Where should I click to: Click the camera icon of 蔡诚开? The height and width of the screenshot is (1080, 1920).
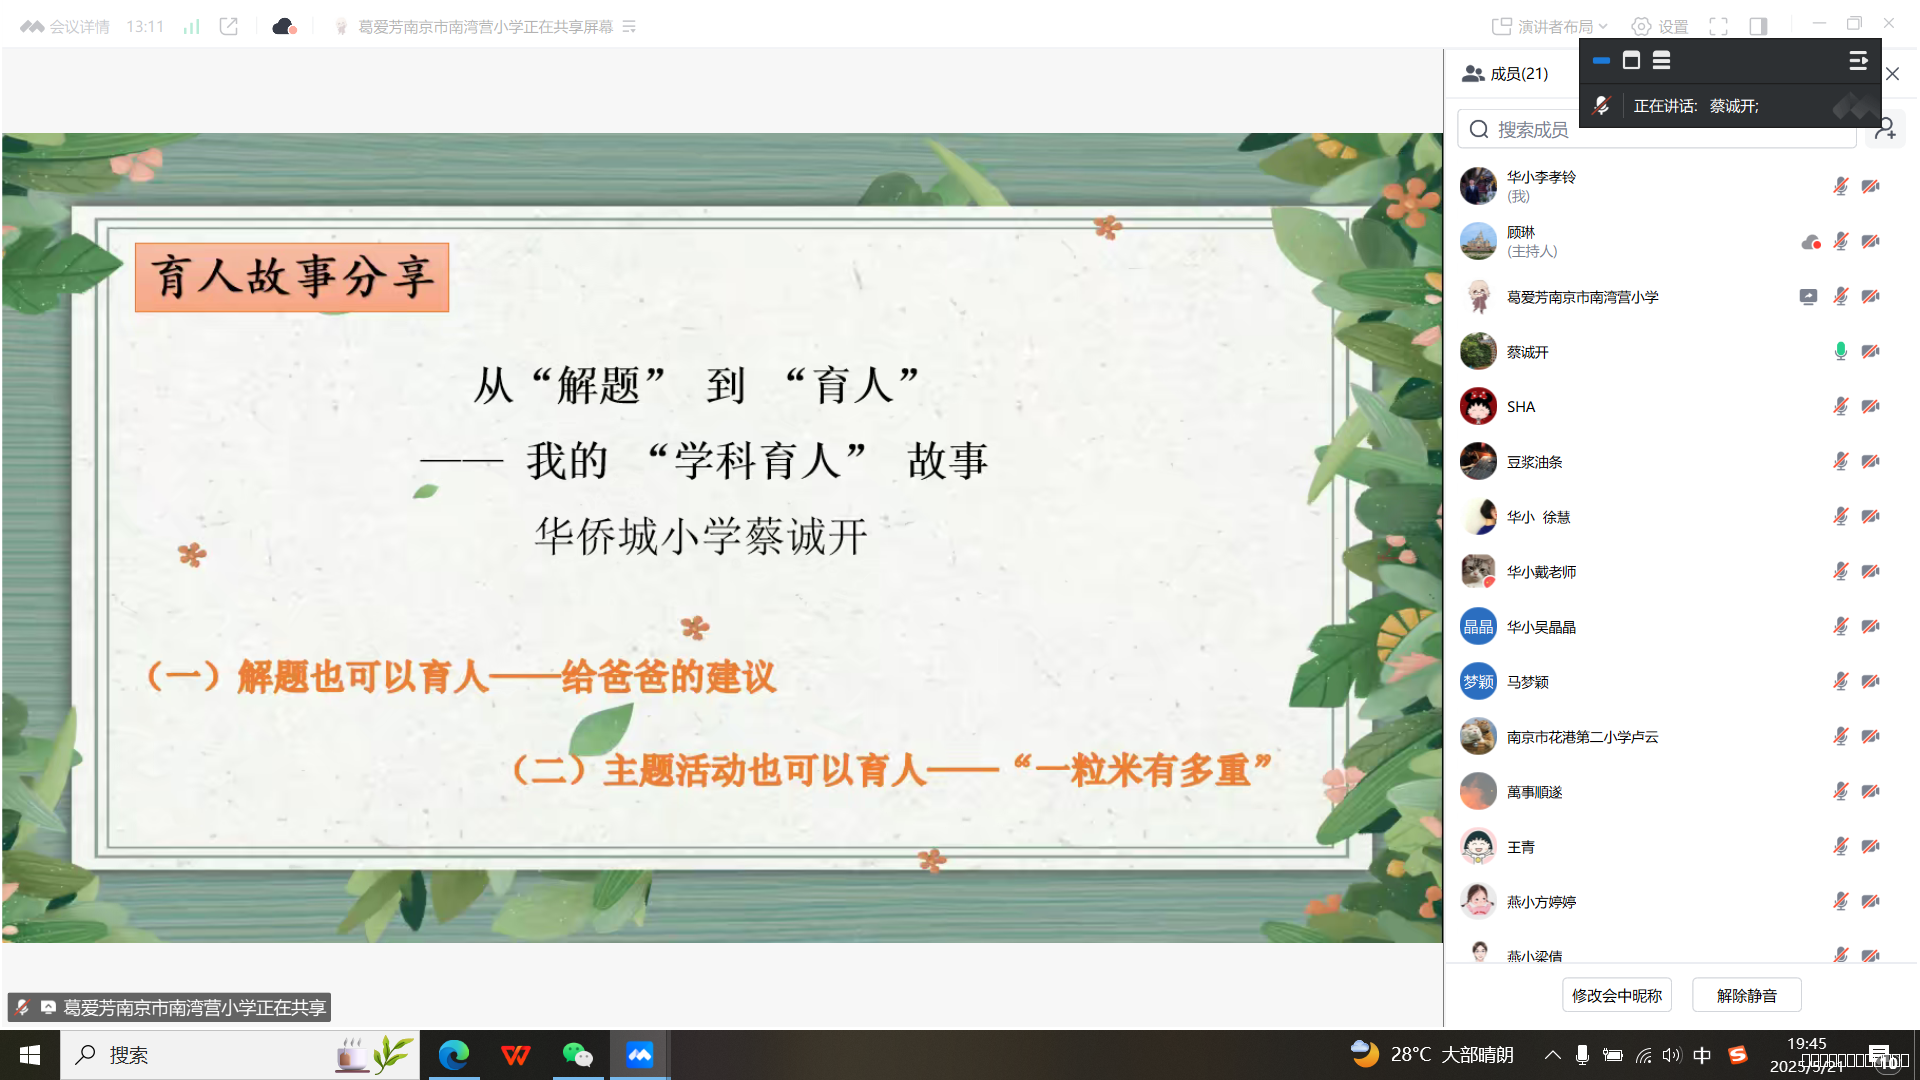(x=1870, y=352)
